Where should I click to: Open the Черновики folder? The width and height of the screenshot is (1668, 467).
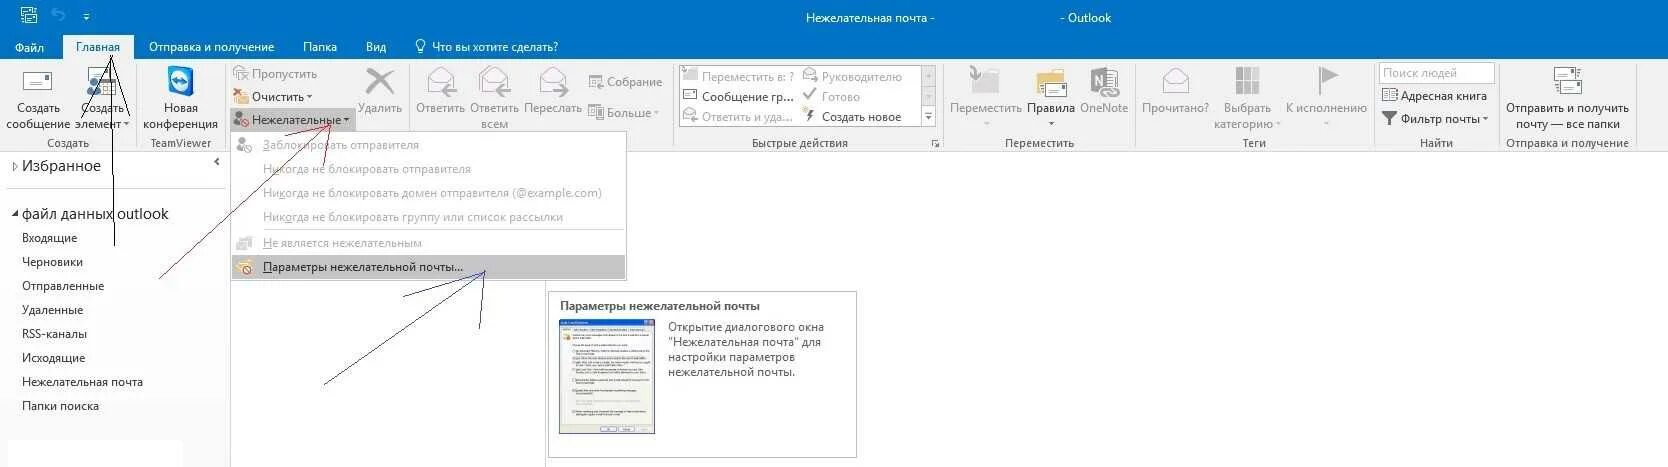tap(52, 262)
